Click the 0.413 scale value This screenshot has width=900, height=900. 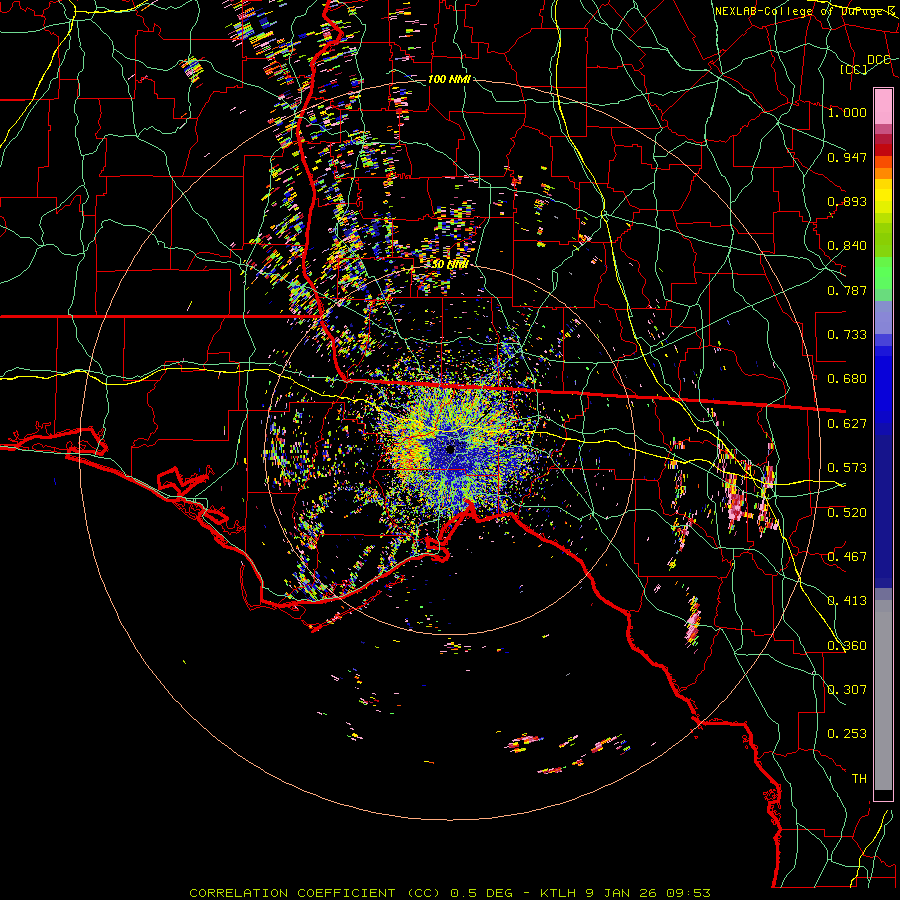[847, 601]
